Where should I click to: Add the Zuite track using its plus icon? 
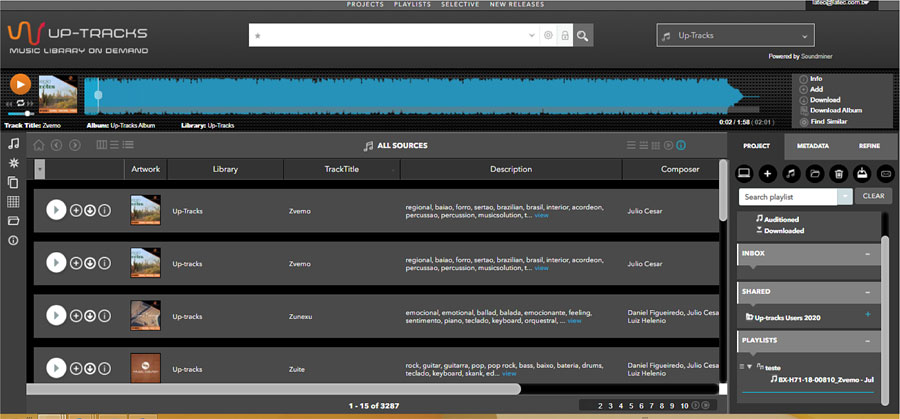[x=76, y=368]
